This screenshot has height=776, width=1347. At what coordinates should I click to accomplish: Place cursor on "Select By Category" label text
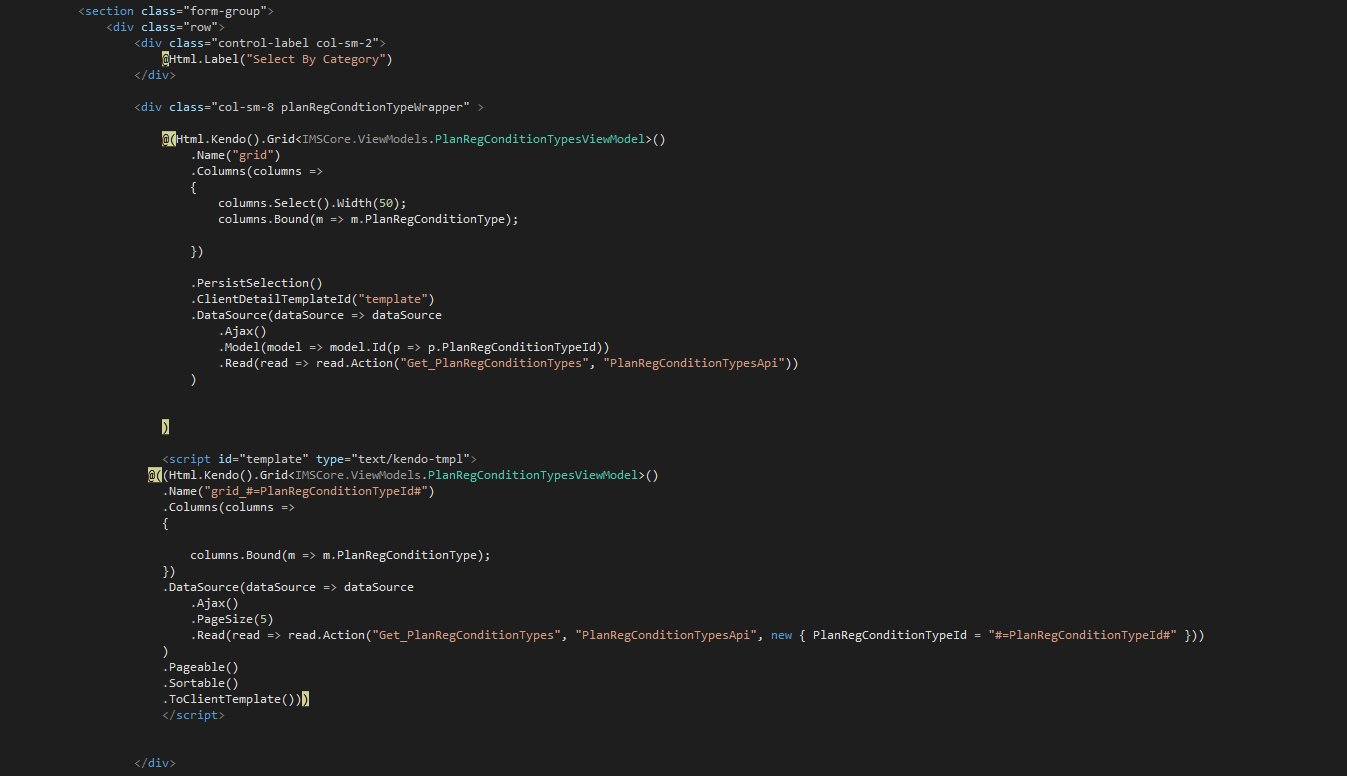(322, 59)
